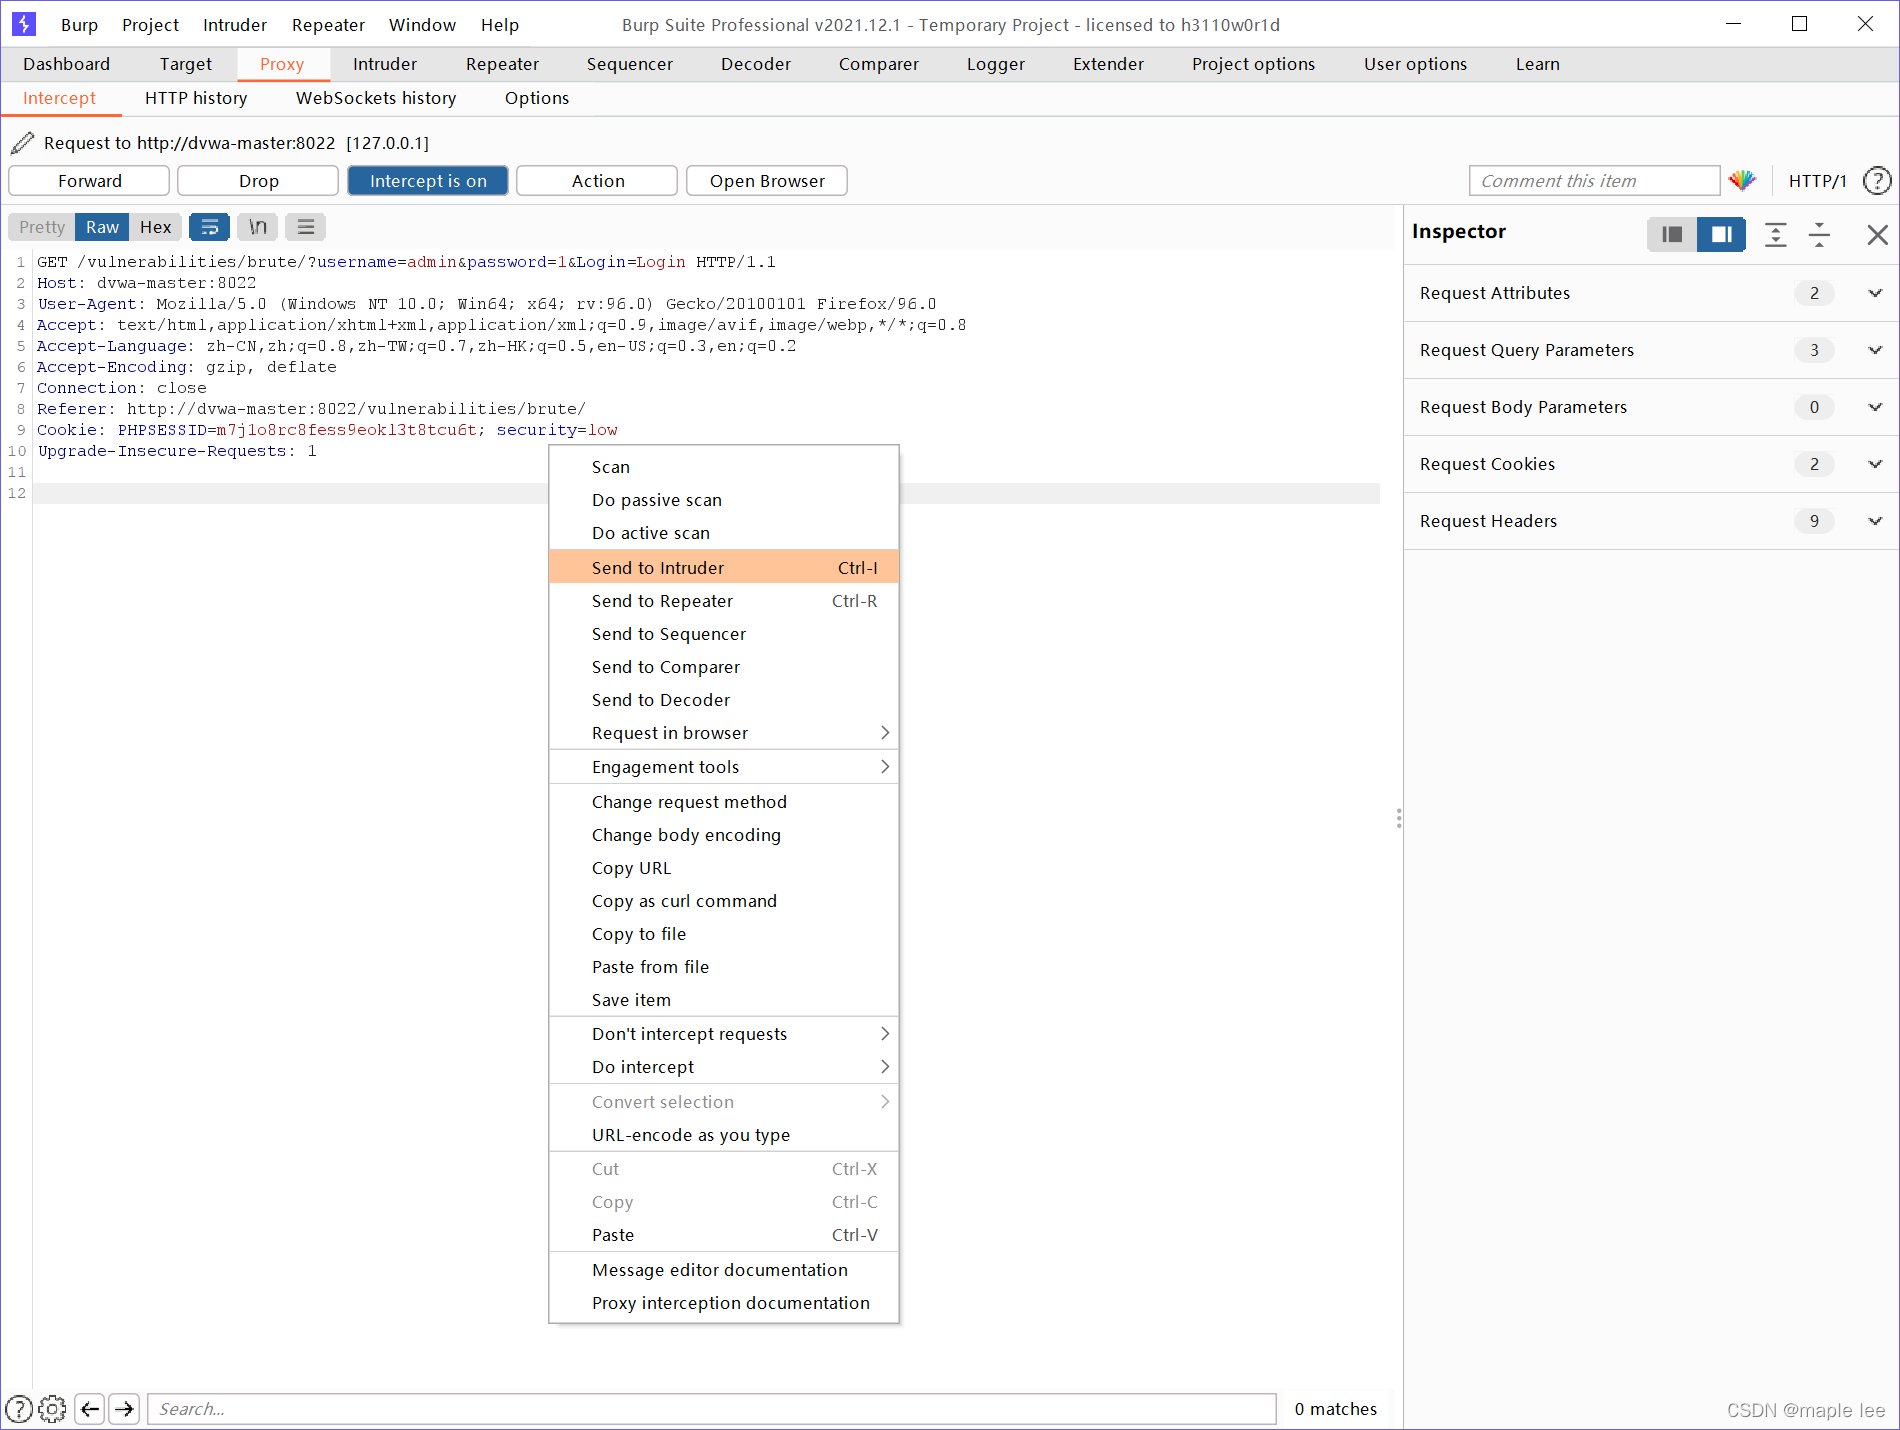Click the pencil edit target icon
The width and height of the screenshot is (1900, 1430).
coord(22,143)
